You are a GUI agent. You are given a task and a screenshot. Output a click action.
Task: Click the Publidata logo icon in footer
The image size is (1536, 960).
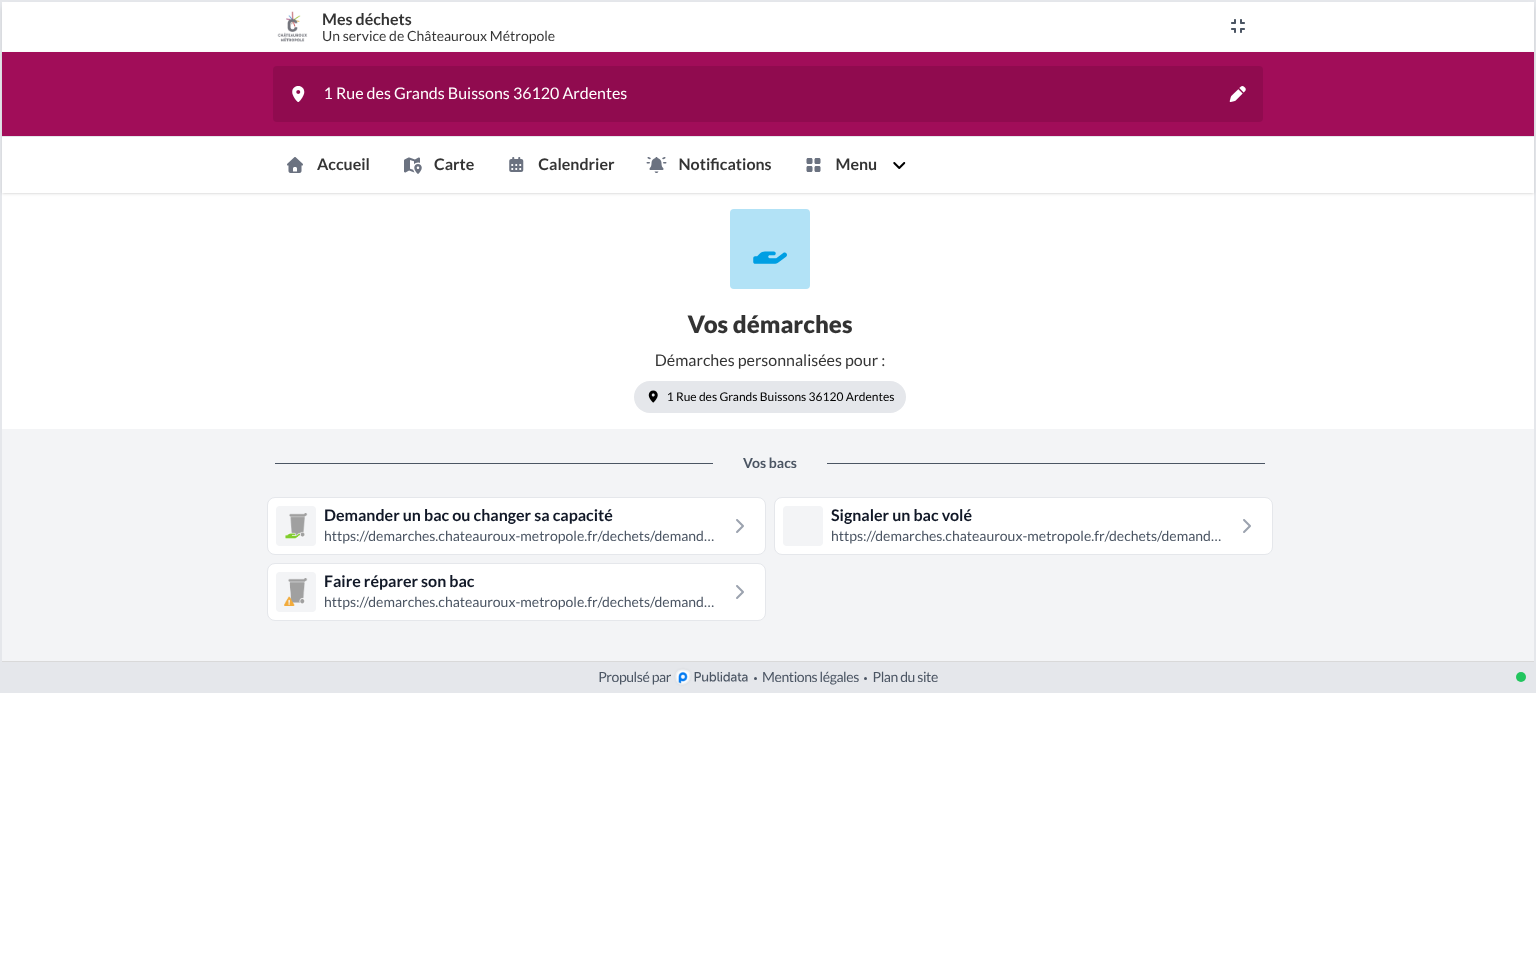click(683, 678)
